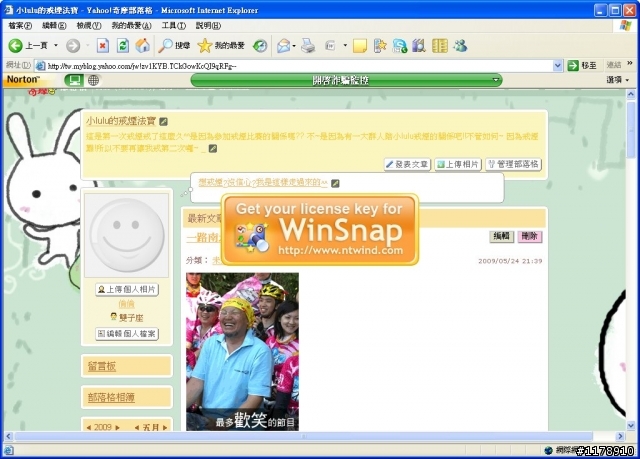Click the horizontal scrollbar right arrow

(x=620, y=436)
